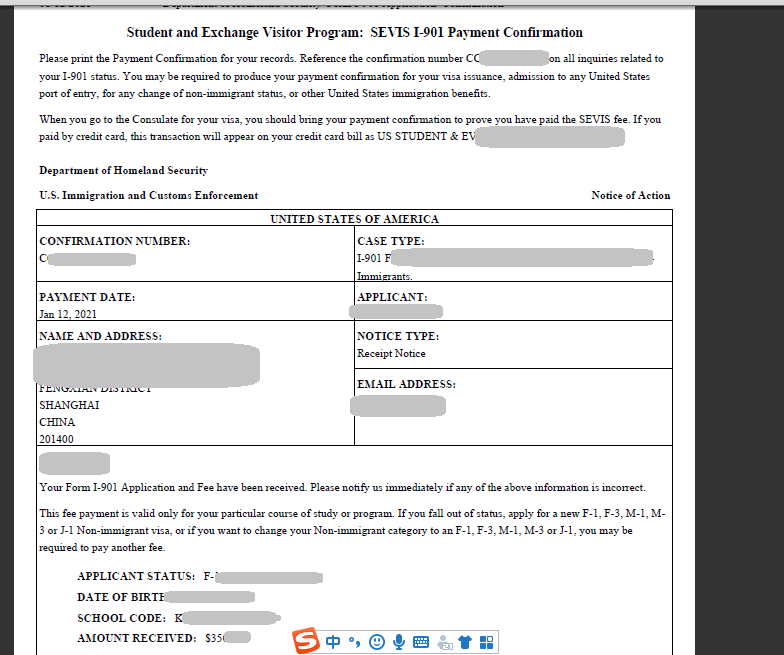
Task: Open the skin shirt icon
Action: click(x=465, y=642)
